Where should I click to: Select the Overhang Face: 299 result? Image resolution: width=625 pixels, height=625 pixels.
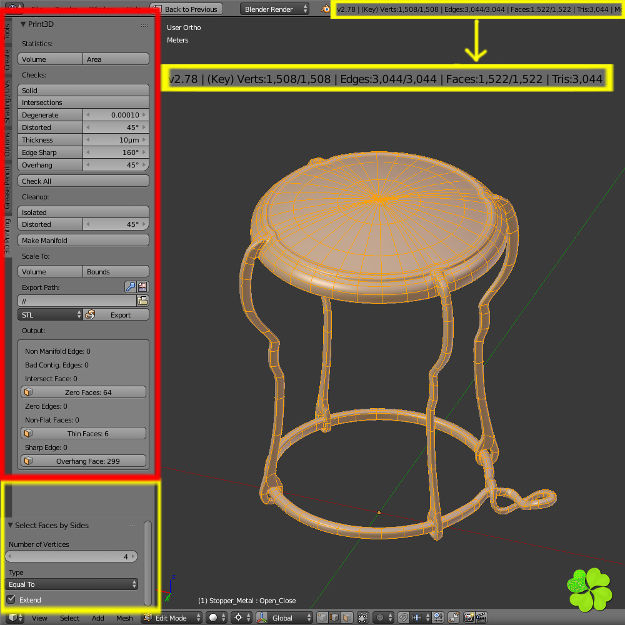click(x=83, y=461)
